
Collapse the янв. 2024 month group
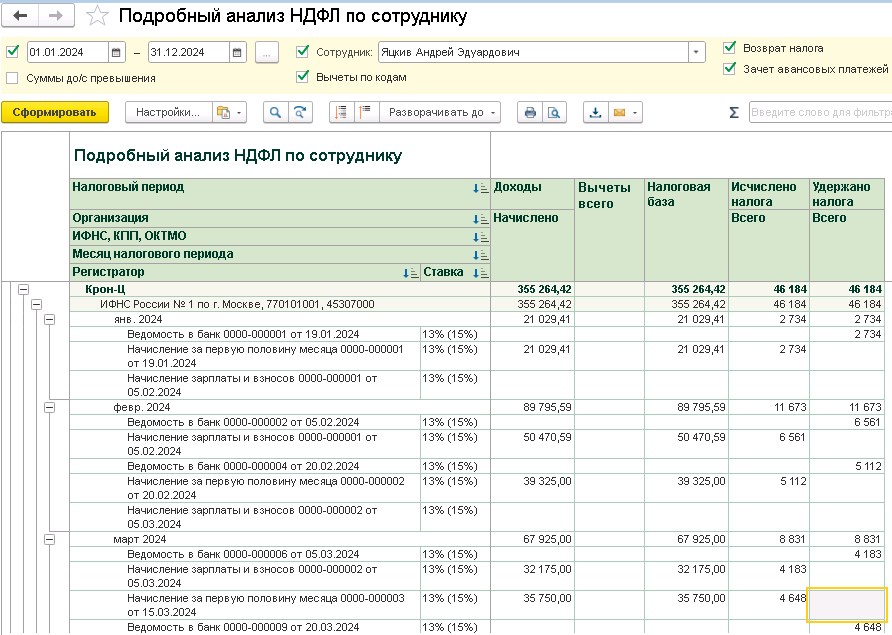[x=49, y=320]
